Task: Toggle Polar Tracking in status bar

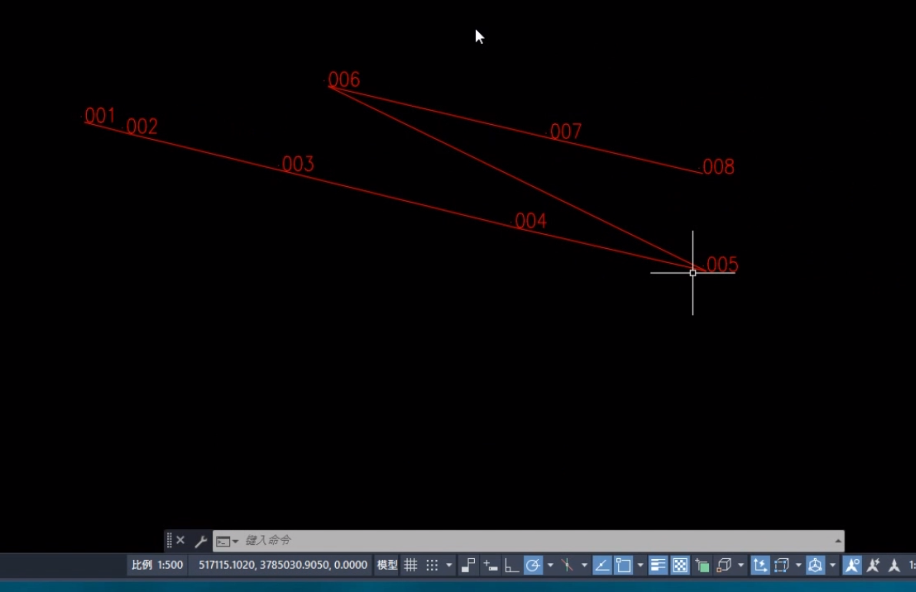Action: pos(534,565)
